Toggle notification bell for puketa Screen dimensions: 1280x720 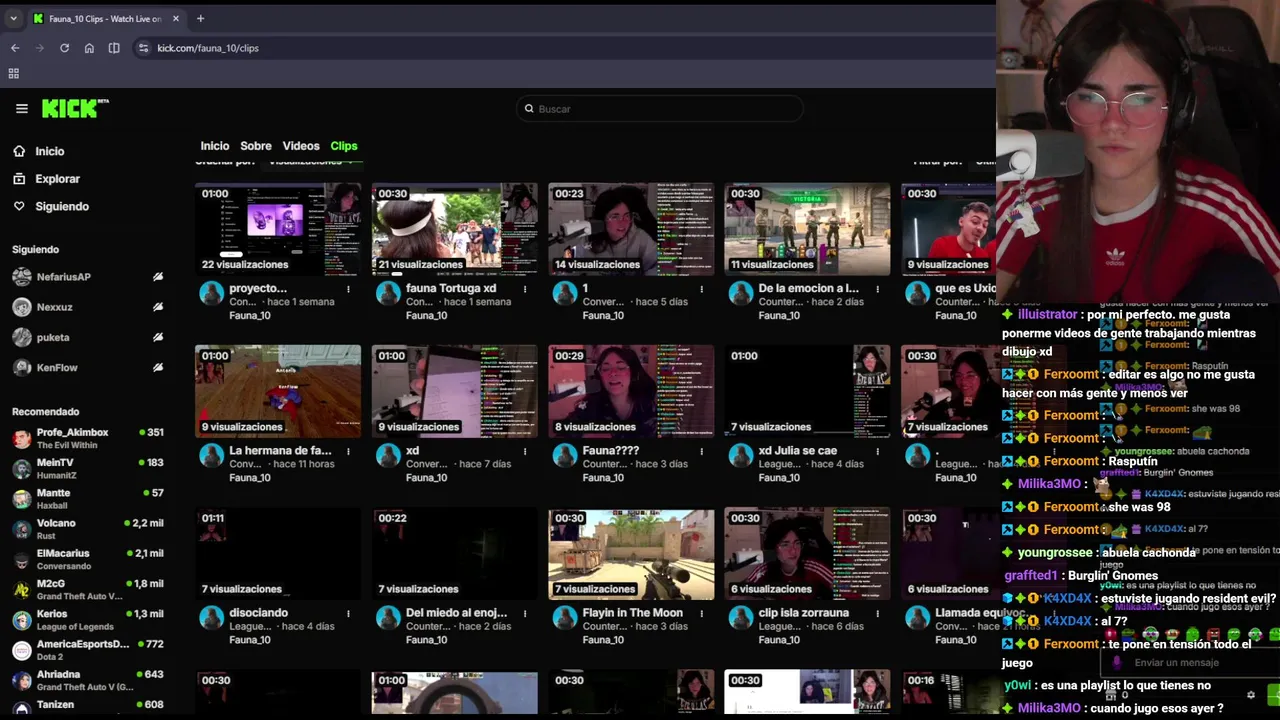158,337
